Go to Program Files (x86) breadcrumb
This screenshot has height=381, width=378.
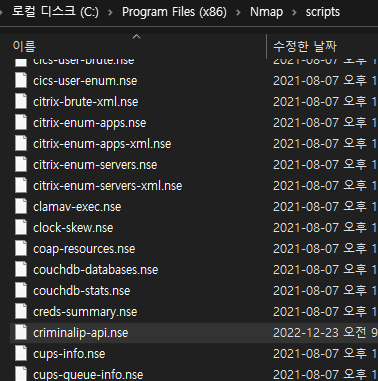tap(174, 12)
